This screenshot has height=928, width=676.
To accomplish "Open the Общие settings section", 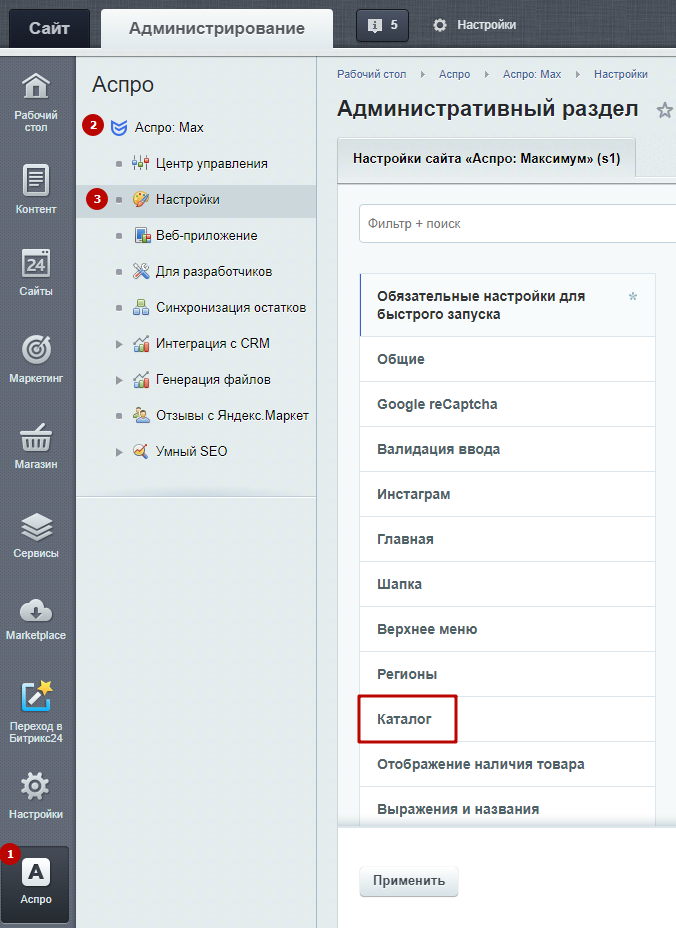I will 507,359.
